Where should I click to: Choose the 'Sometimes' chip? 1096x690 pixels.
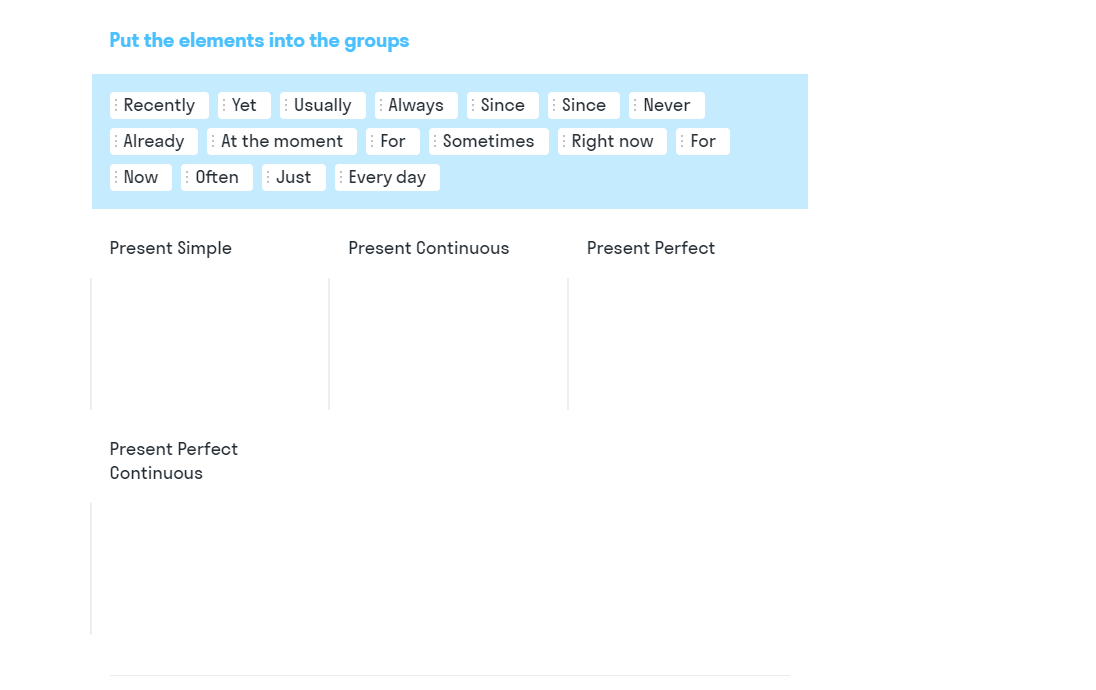pos(489,141)
